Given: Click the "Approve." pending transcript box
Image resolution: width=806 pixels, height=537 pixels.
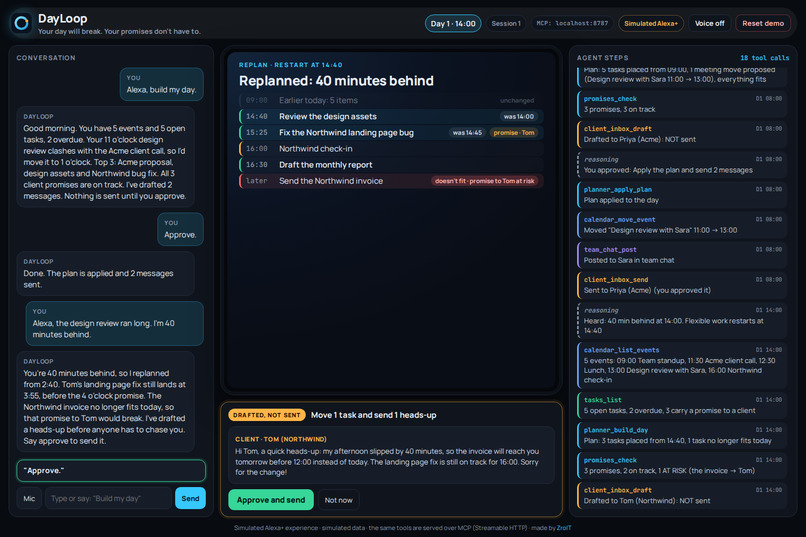Looking at the screenshot, I should pyautogui.click(x=111, y=471).
